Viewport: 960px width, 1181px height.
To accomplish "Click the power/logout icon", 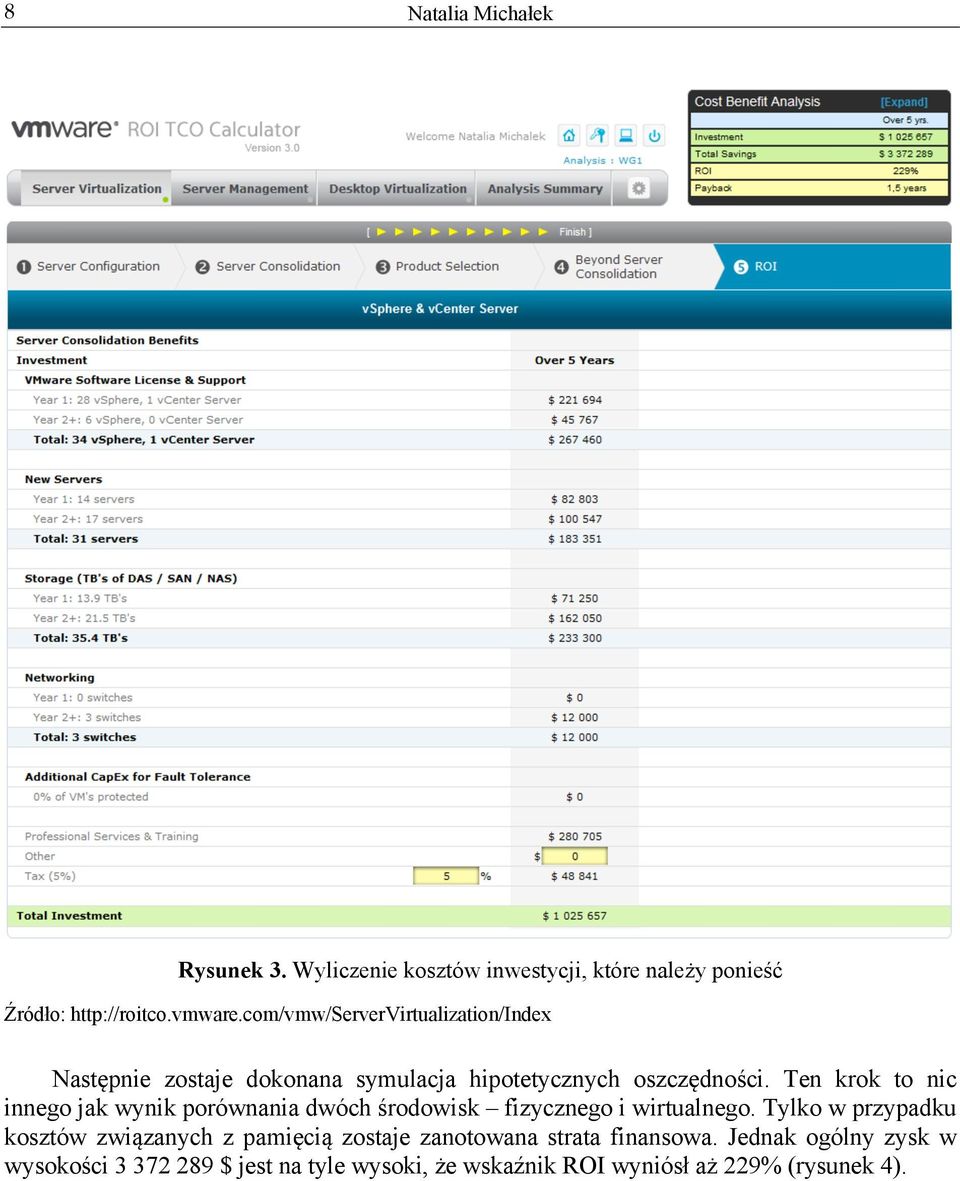I will [x=654, y=136].
